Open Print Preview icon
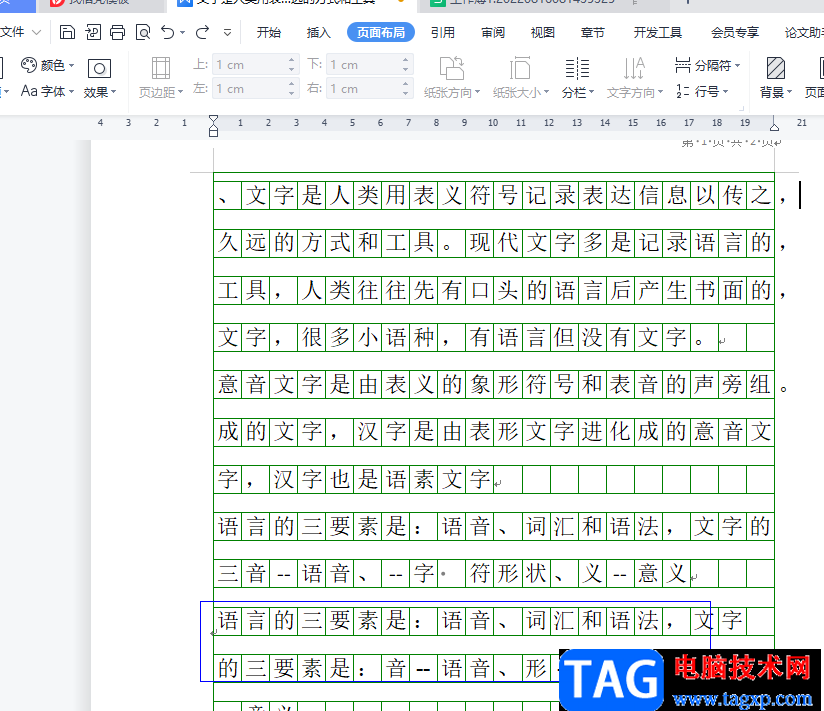This screenshot has height=711, width=824. (x=143, y=33)
